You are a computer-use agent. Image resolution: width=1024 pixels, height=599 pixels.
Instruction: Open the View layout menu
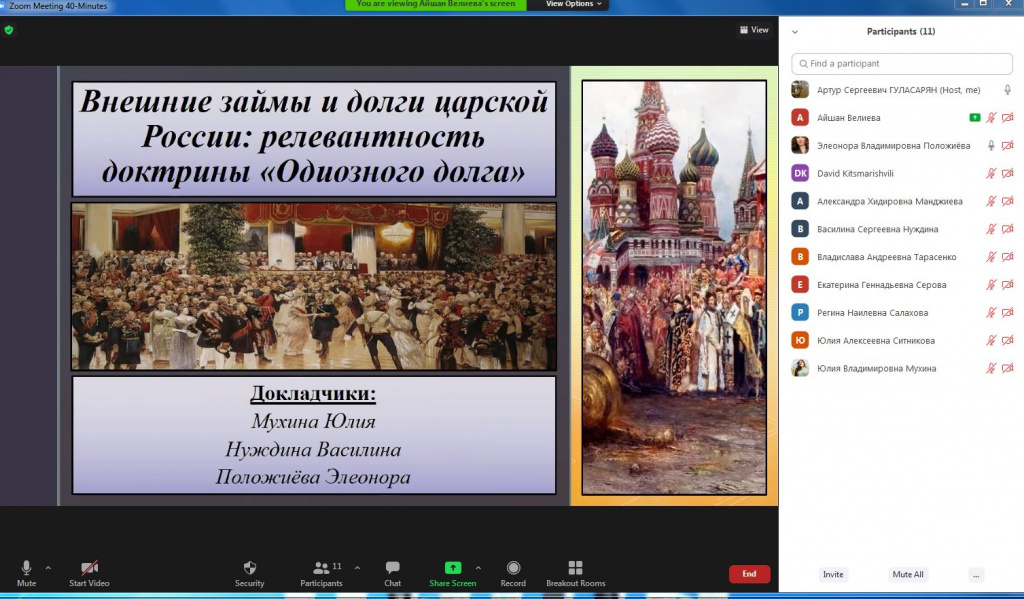pyautogui.click(x=754, y=29)
